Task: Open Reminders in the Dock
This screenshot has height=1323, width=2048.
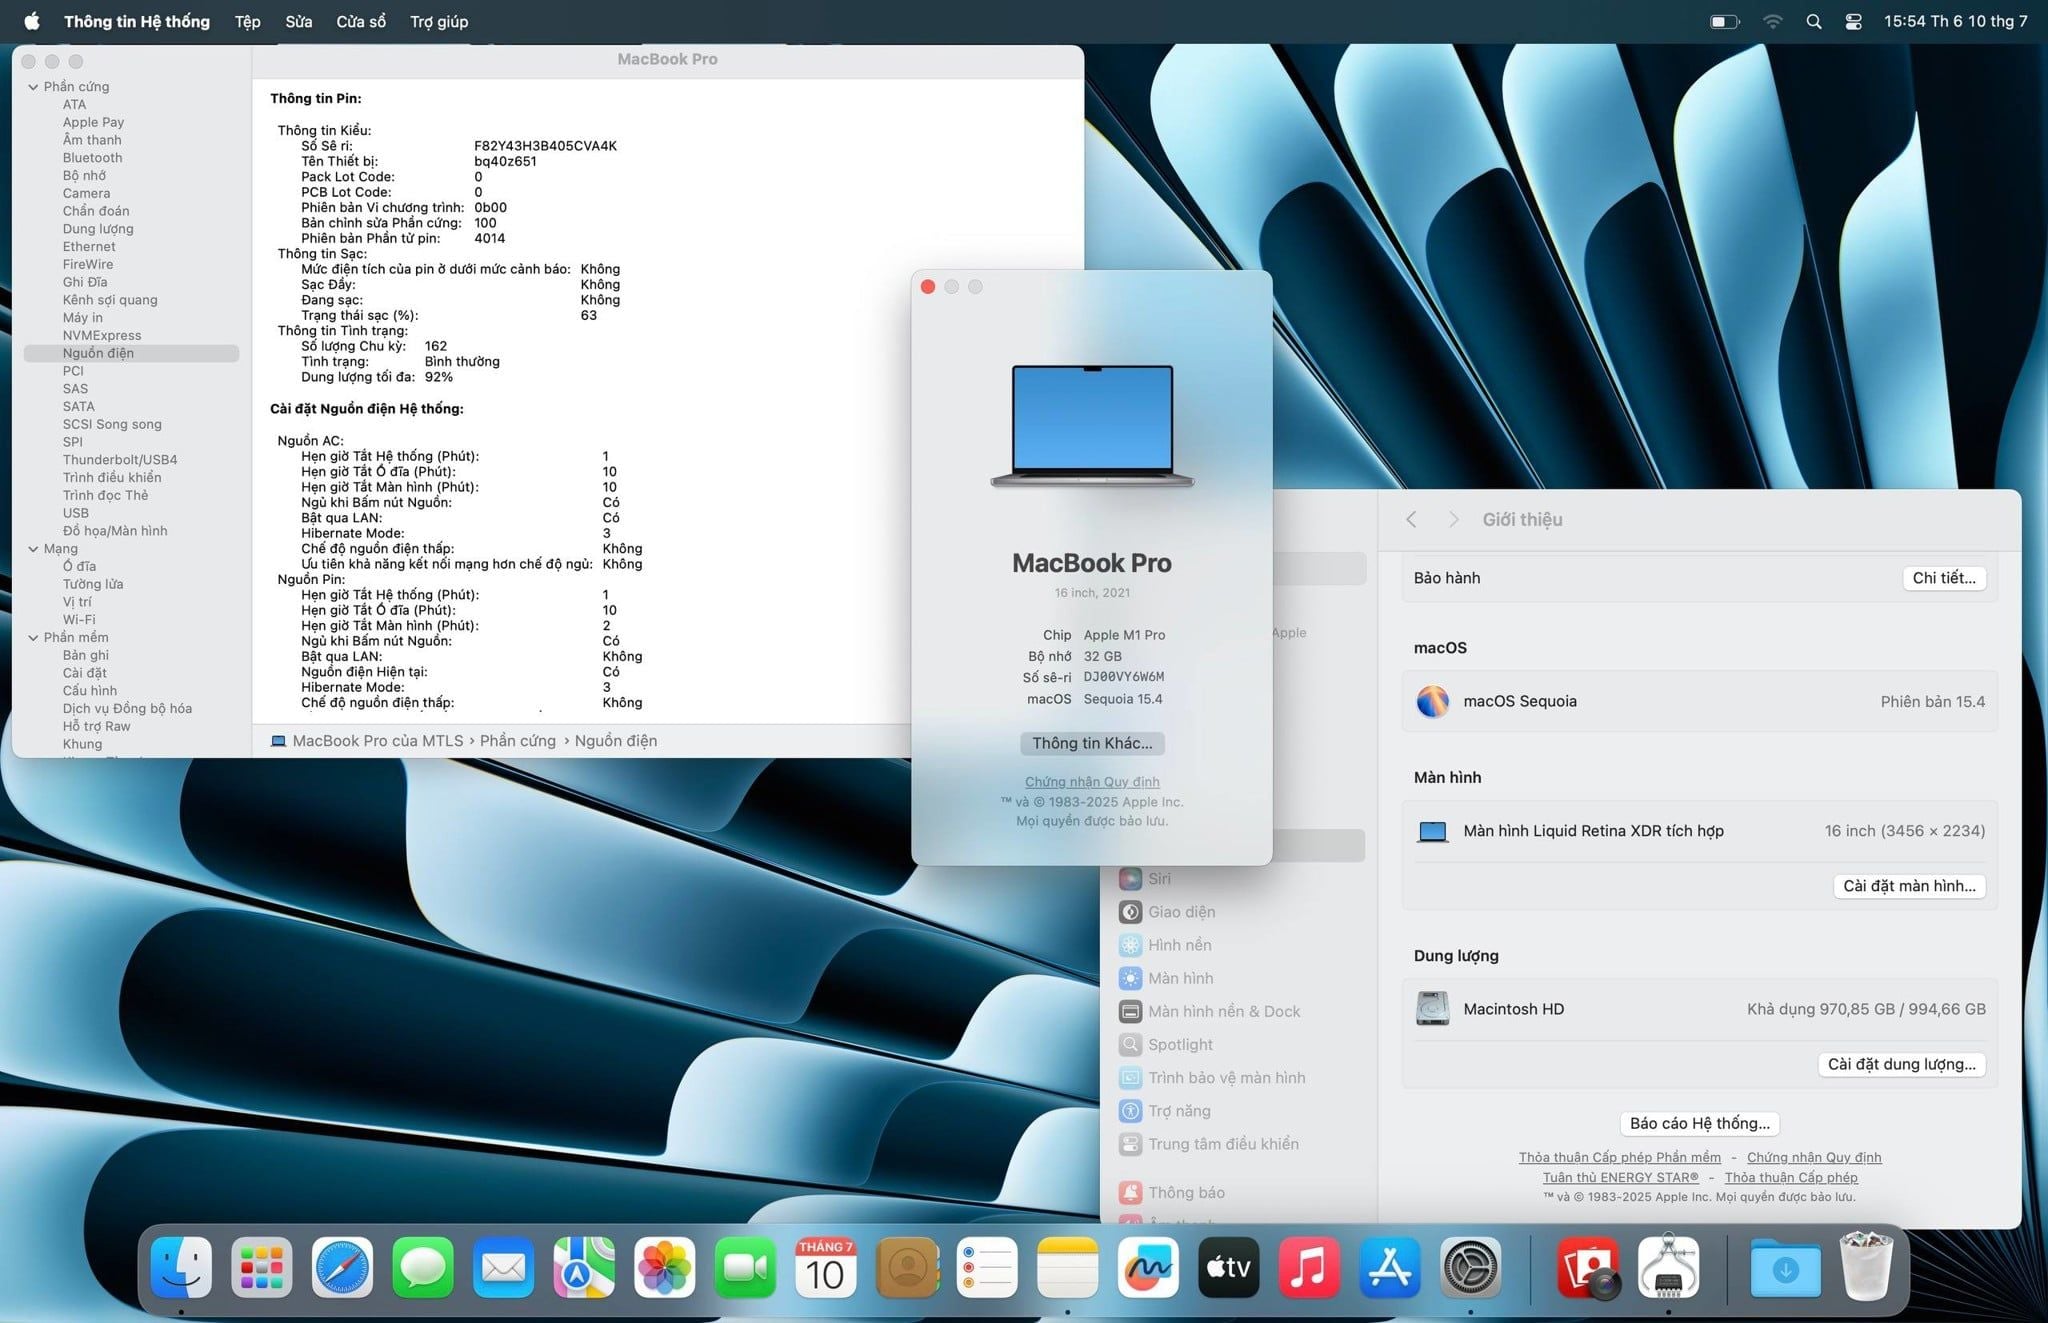Action: click(987, 1268)
